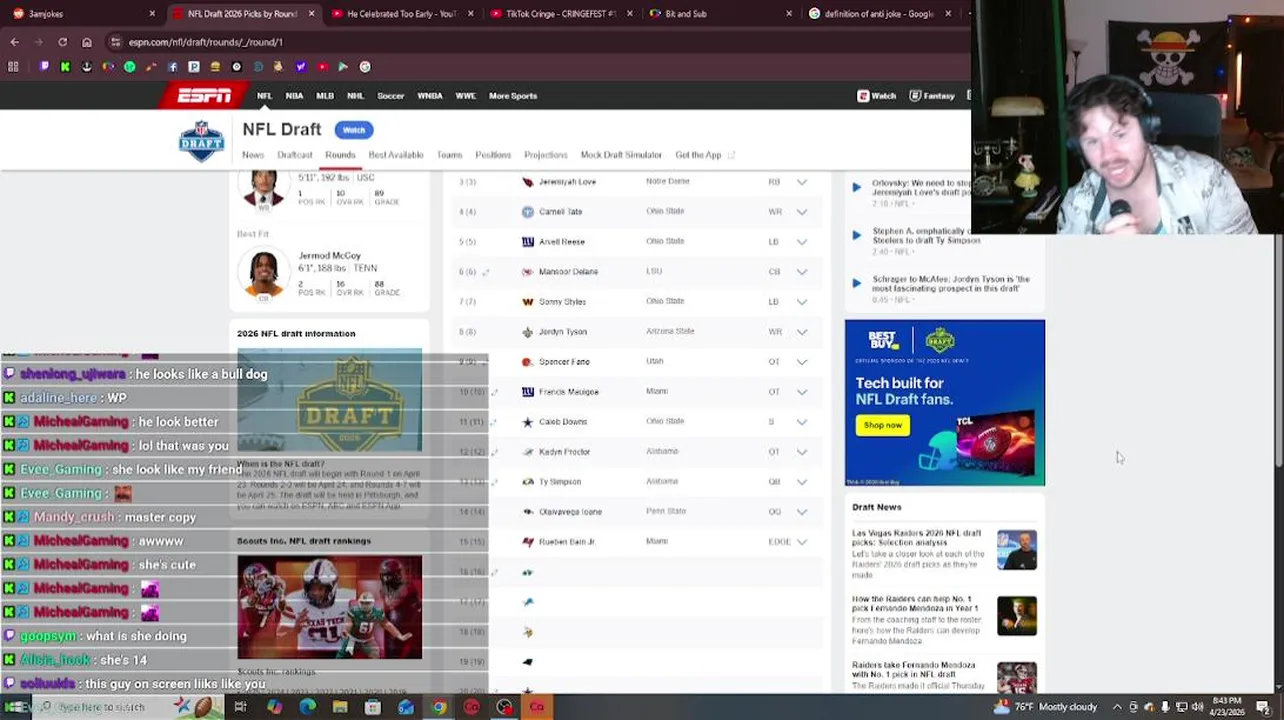Screen dimensions: 1284x720
Task: Open the Texas Tech draft rankings thumbnail
Action: click(329, 607)
